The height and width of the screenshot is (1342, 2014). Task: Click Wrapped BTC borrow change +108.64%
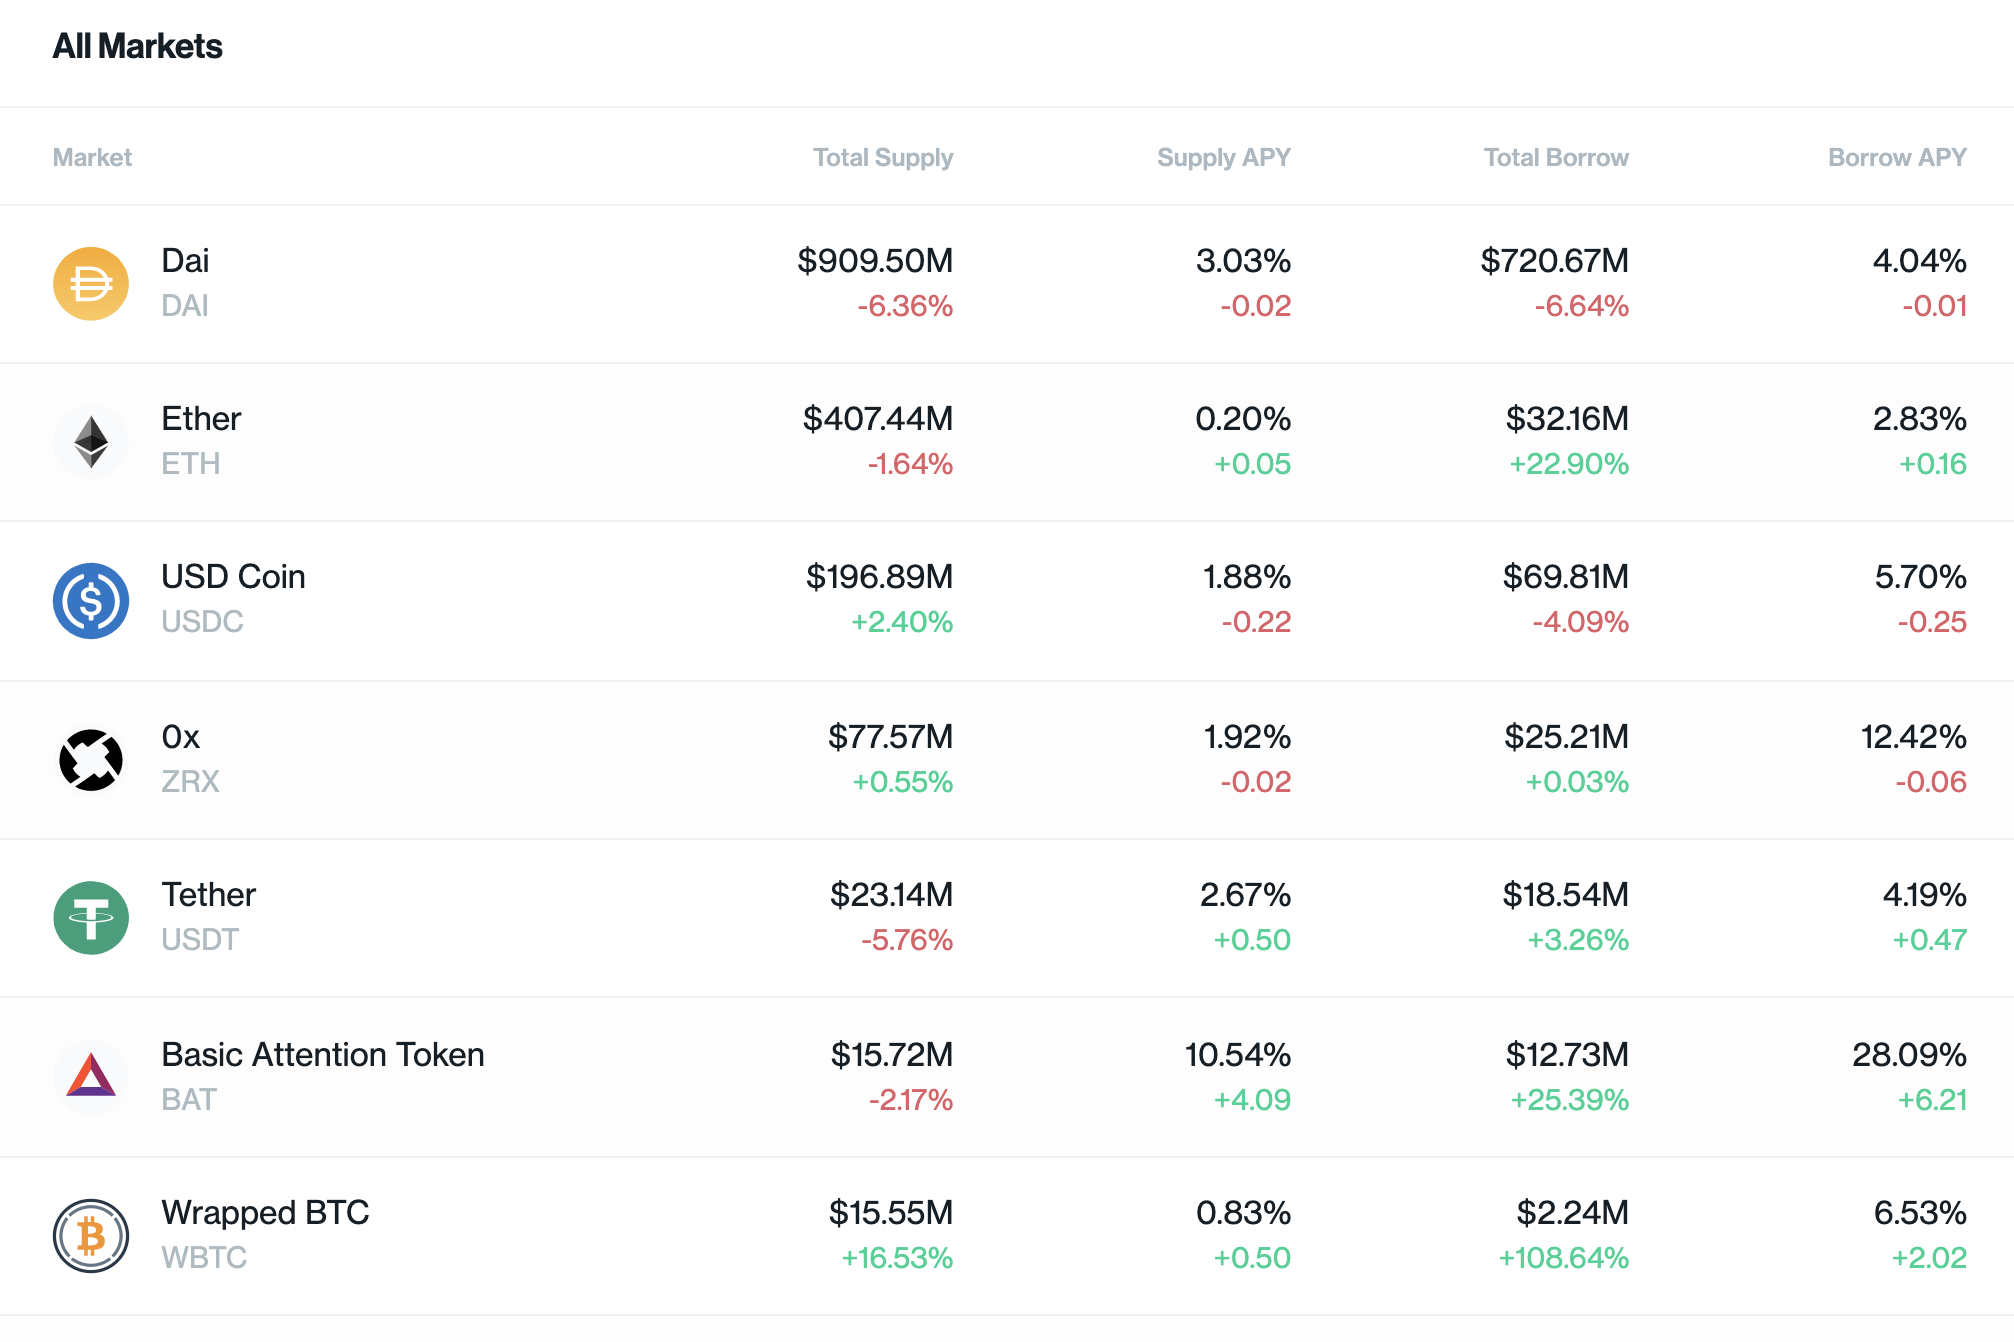[x=1564, y=1258]
